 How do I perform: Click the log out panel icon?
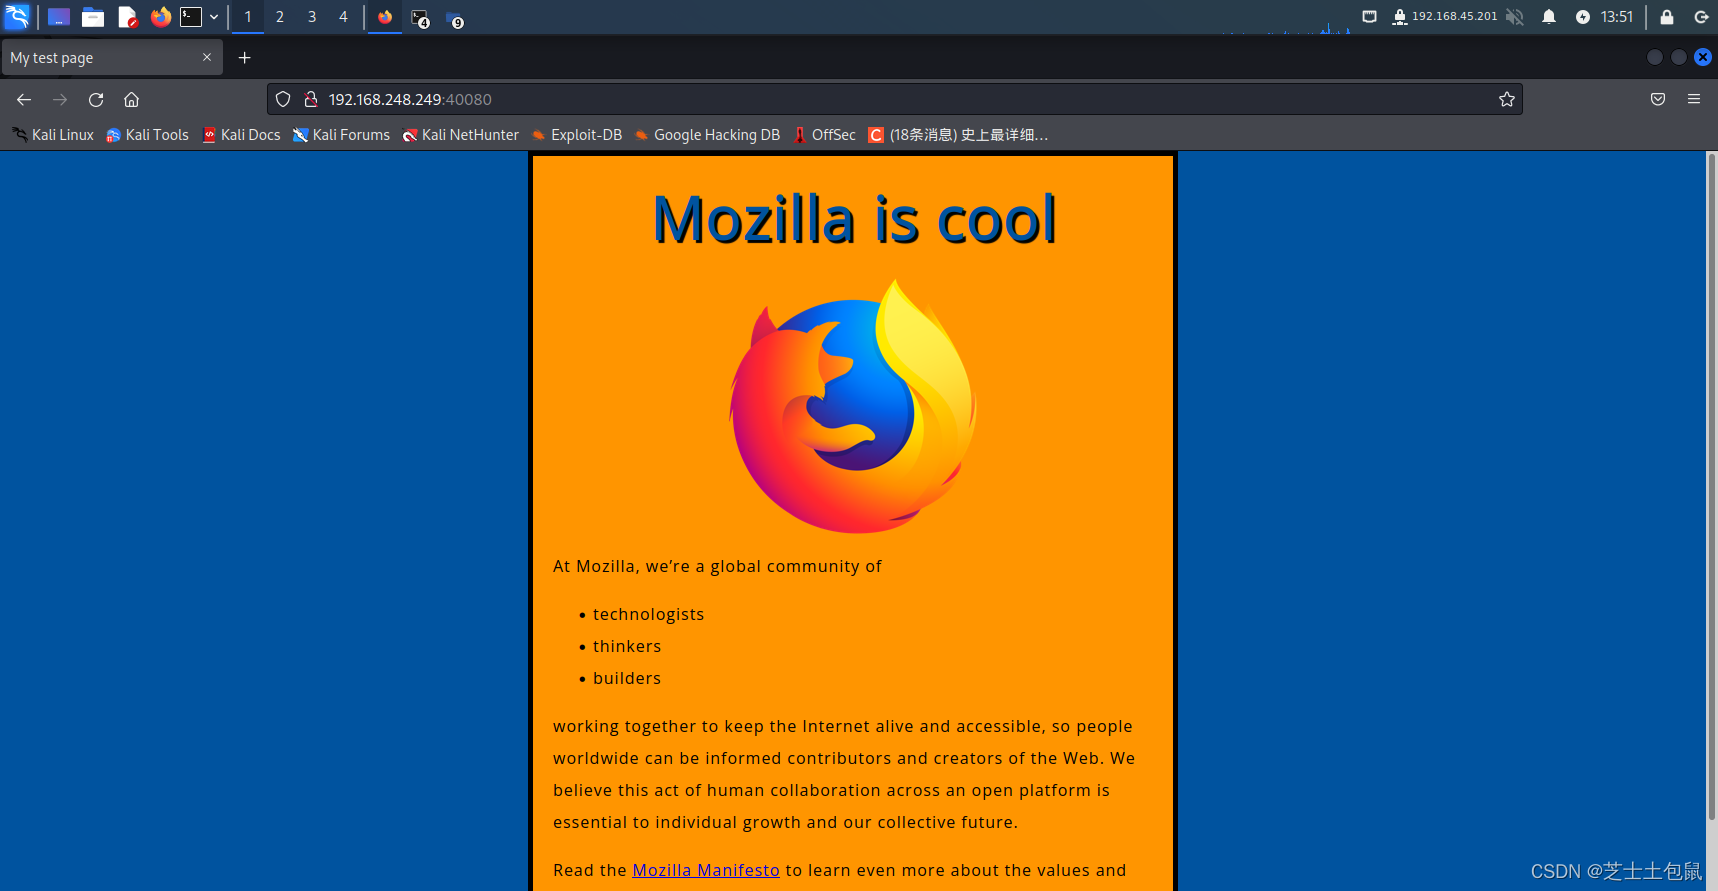pos(1701,17)
